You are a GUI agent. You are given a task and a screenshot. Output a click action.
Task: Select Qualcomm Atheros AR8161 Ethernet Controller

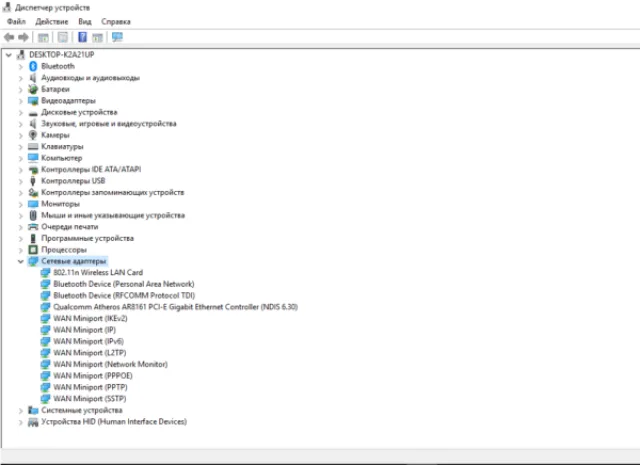pyautogui.click(x=176, y=307)
